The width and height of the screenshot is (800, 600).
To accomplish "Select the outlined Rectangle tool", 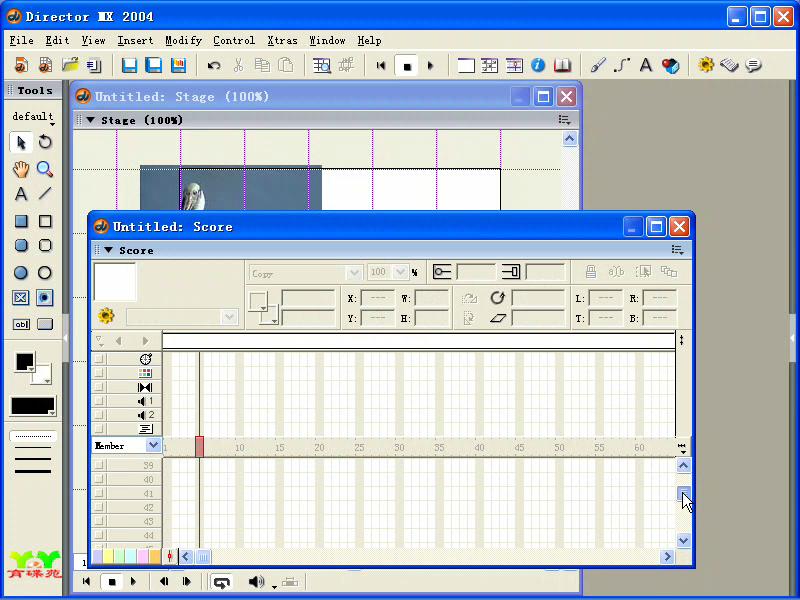I will point(45,221).
